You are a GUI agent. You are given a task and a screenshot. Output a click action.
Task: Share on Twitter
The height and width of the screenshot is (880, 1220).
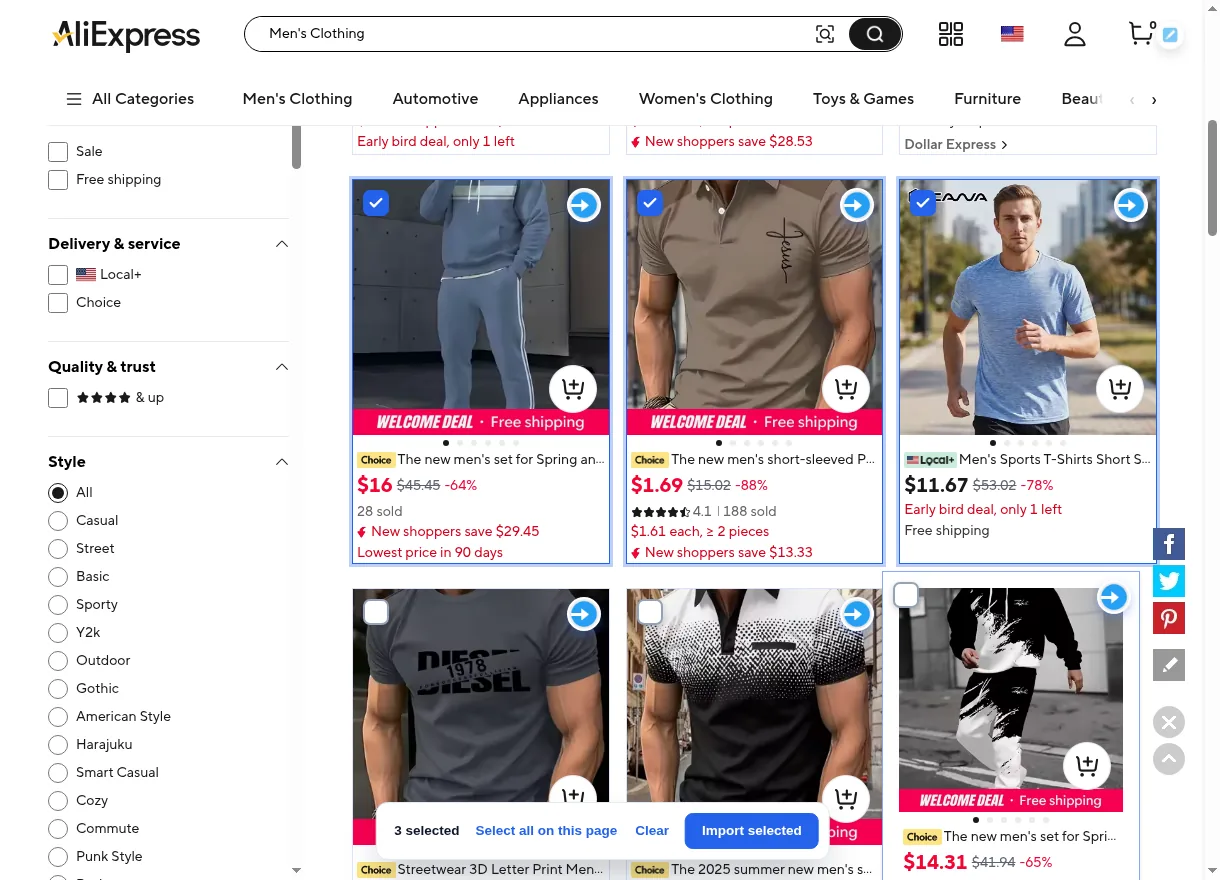tap(1169, 581)
